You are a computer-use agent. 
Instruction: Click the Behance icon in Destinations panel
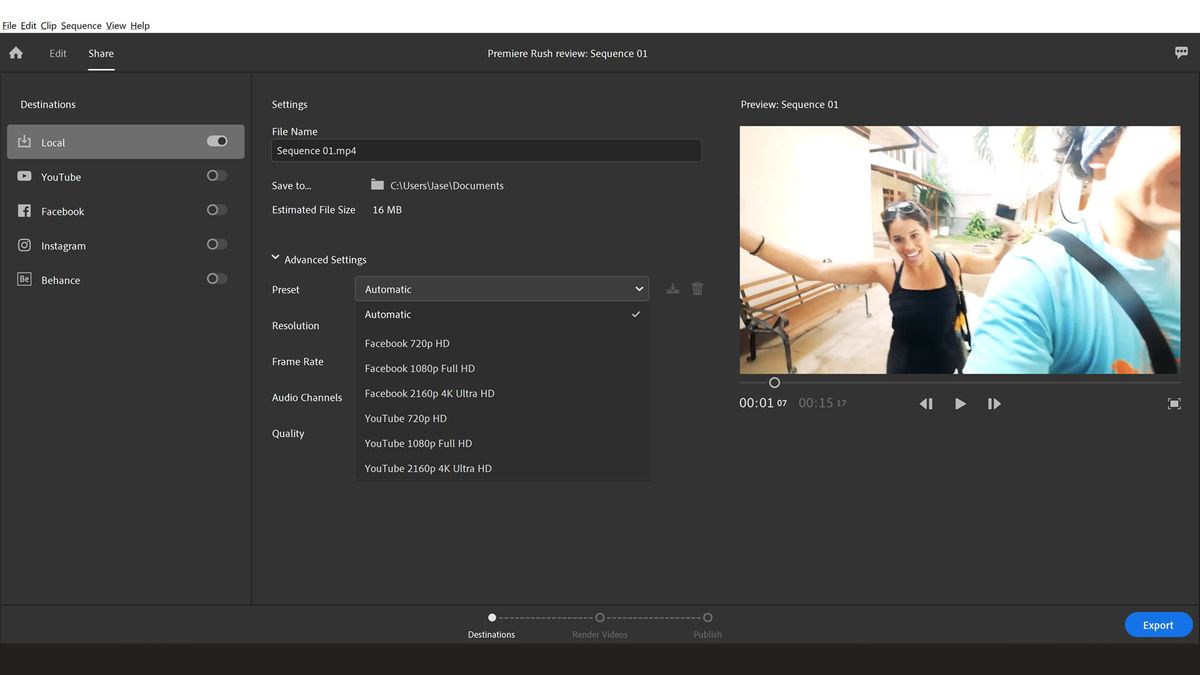click(x=23, y=279)
